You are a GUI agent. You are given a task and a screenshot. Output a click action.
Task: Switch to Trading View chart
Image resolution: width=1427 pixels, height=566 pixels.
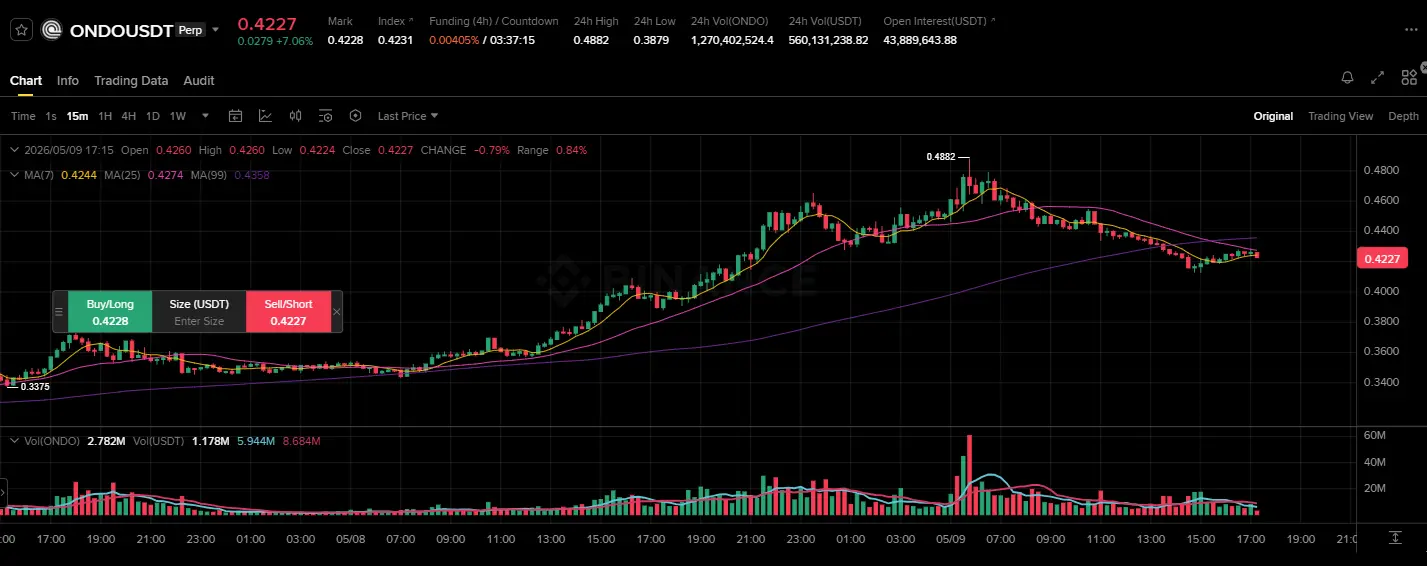[x=1340, y=116]
